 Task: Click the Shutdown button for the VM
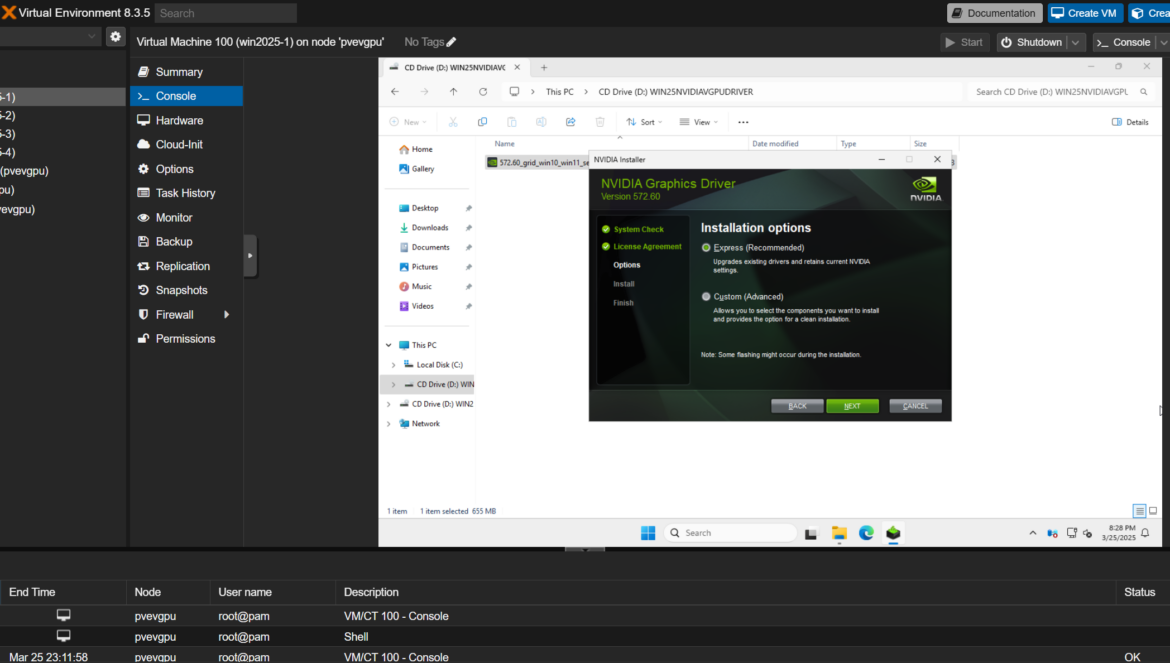coord(1032,43)
